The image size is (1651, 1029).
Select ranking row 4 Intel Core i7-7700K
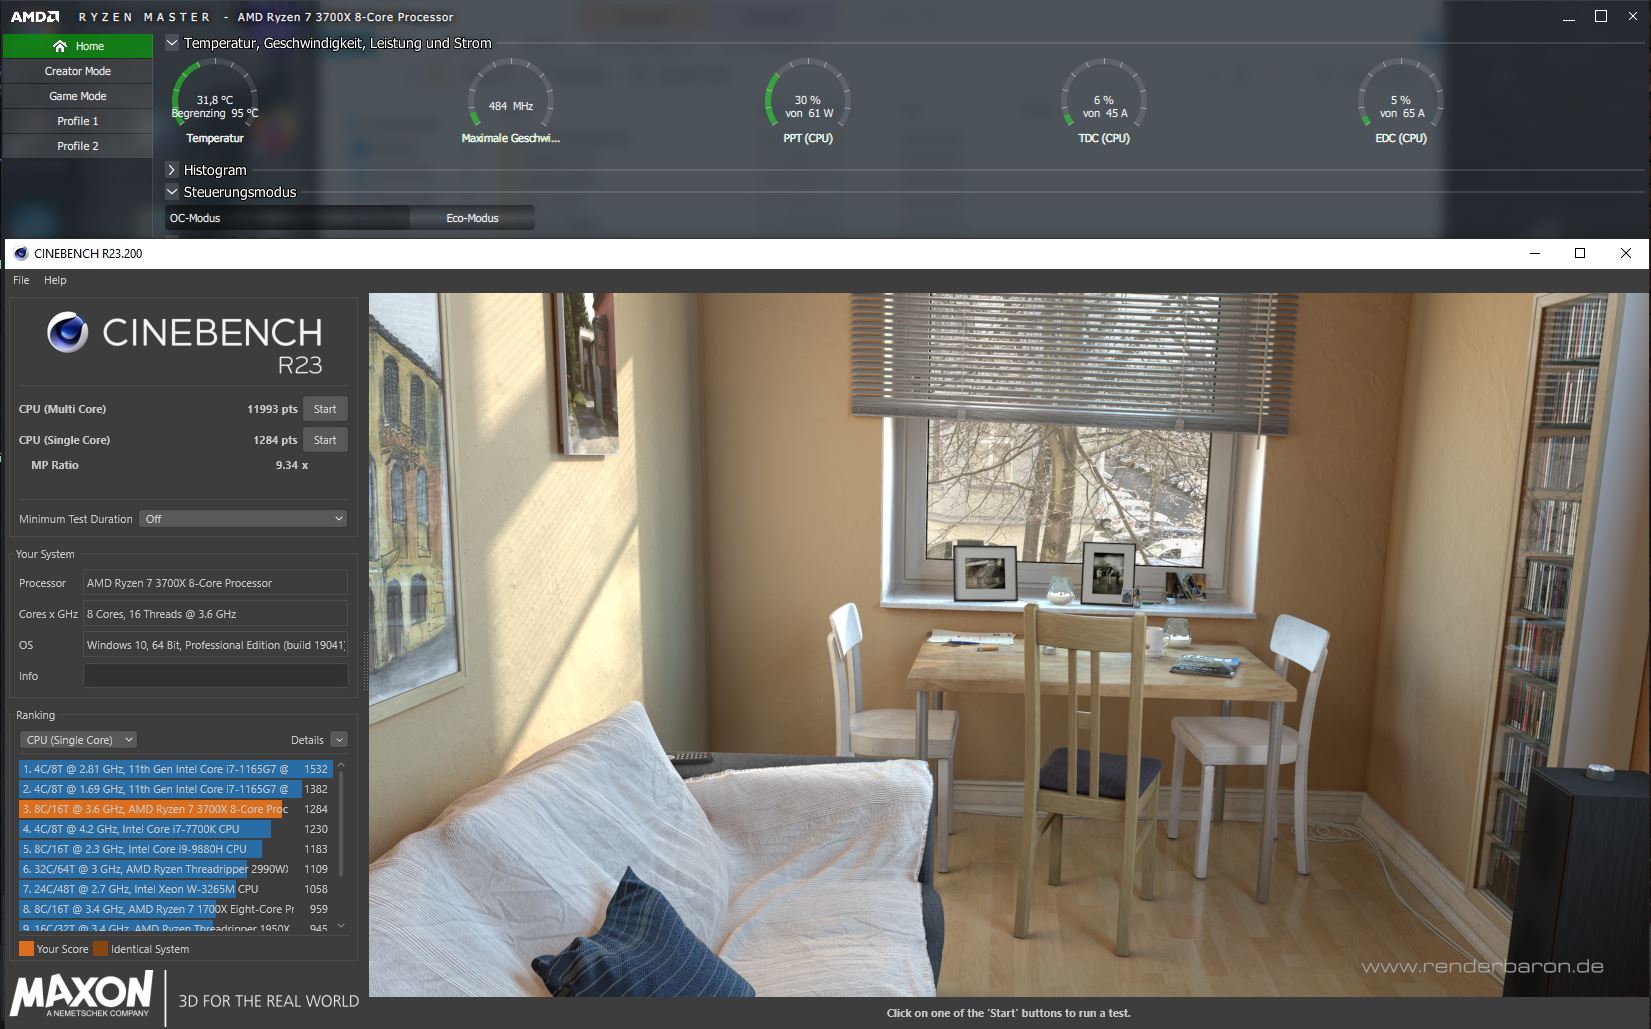(x=175, y=829)
